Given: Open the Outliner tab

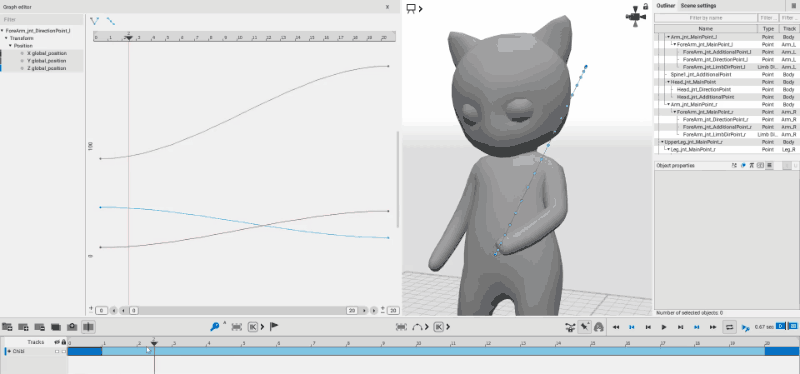Looking at the screenshot, I should (x=666, y=6).
